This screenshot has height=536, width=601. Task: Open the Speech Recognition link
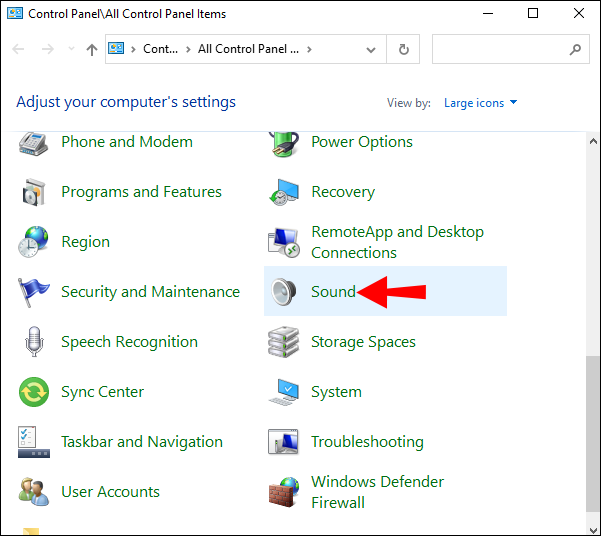coord(130,342)
